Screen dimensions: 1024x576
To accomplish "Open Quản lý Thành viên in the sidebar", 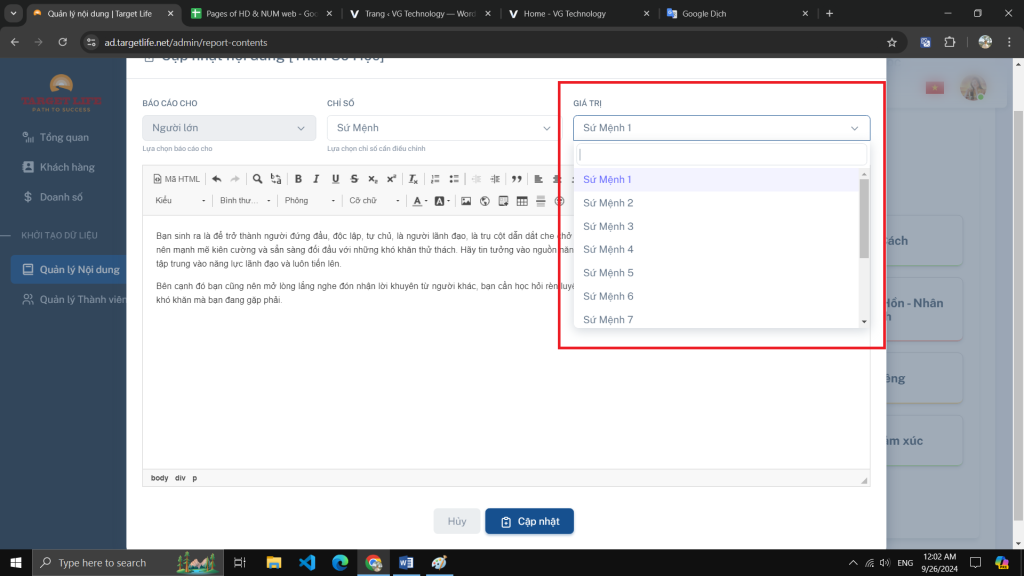I will pos(72,300).
